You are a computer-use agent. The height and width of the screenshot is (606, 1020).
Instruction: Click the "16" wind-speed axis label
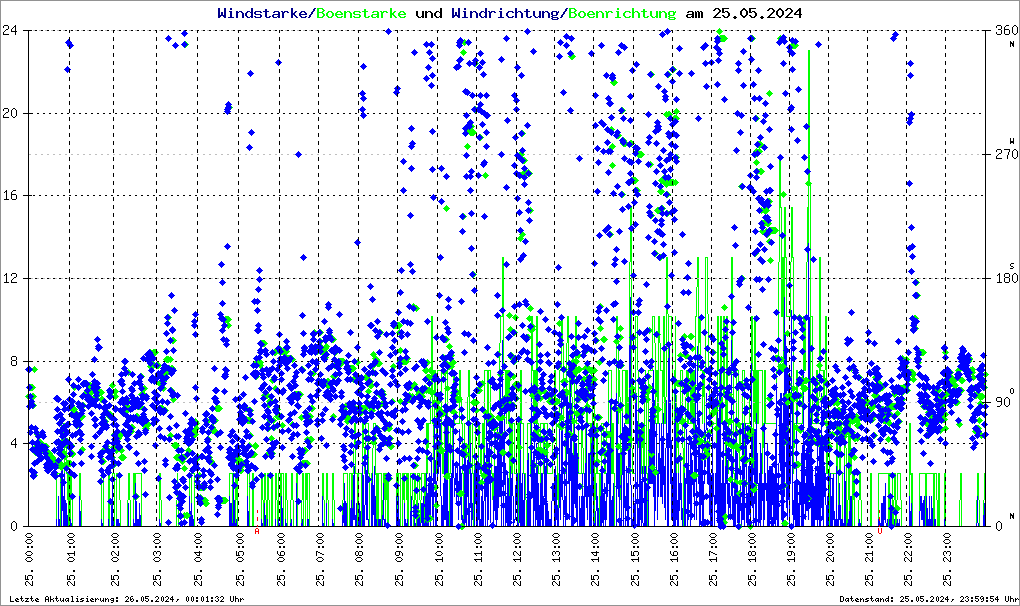click(x=10, y=195)
